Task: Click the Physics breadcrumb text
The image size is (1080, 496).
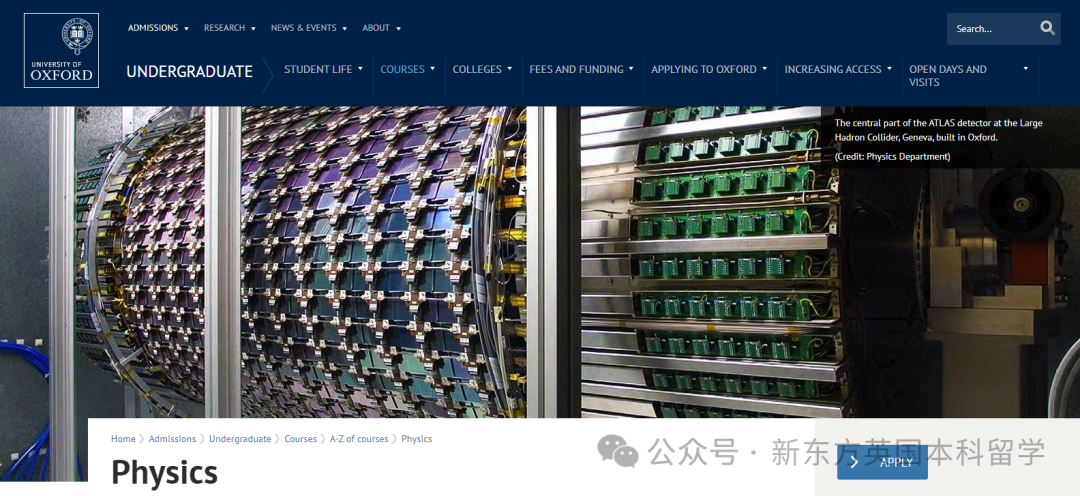Action: [x=417, y=439]
